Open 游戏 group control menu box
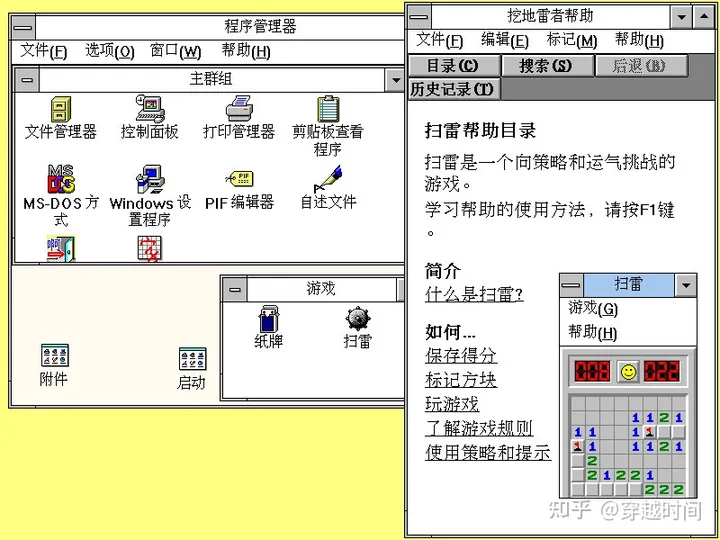 pyautogui.click(x=235, y=289)
